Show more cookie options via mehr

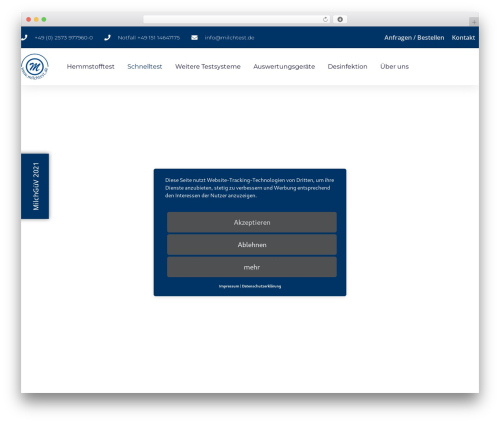pos(252,267)
